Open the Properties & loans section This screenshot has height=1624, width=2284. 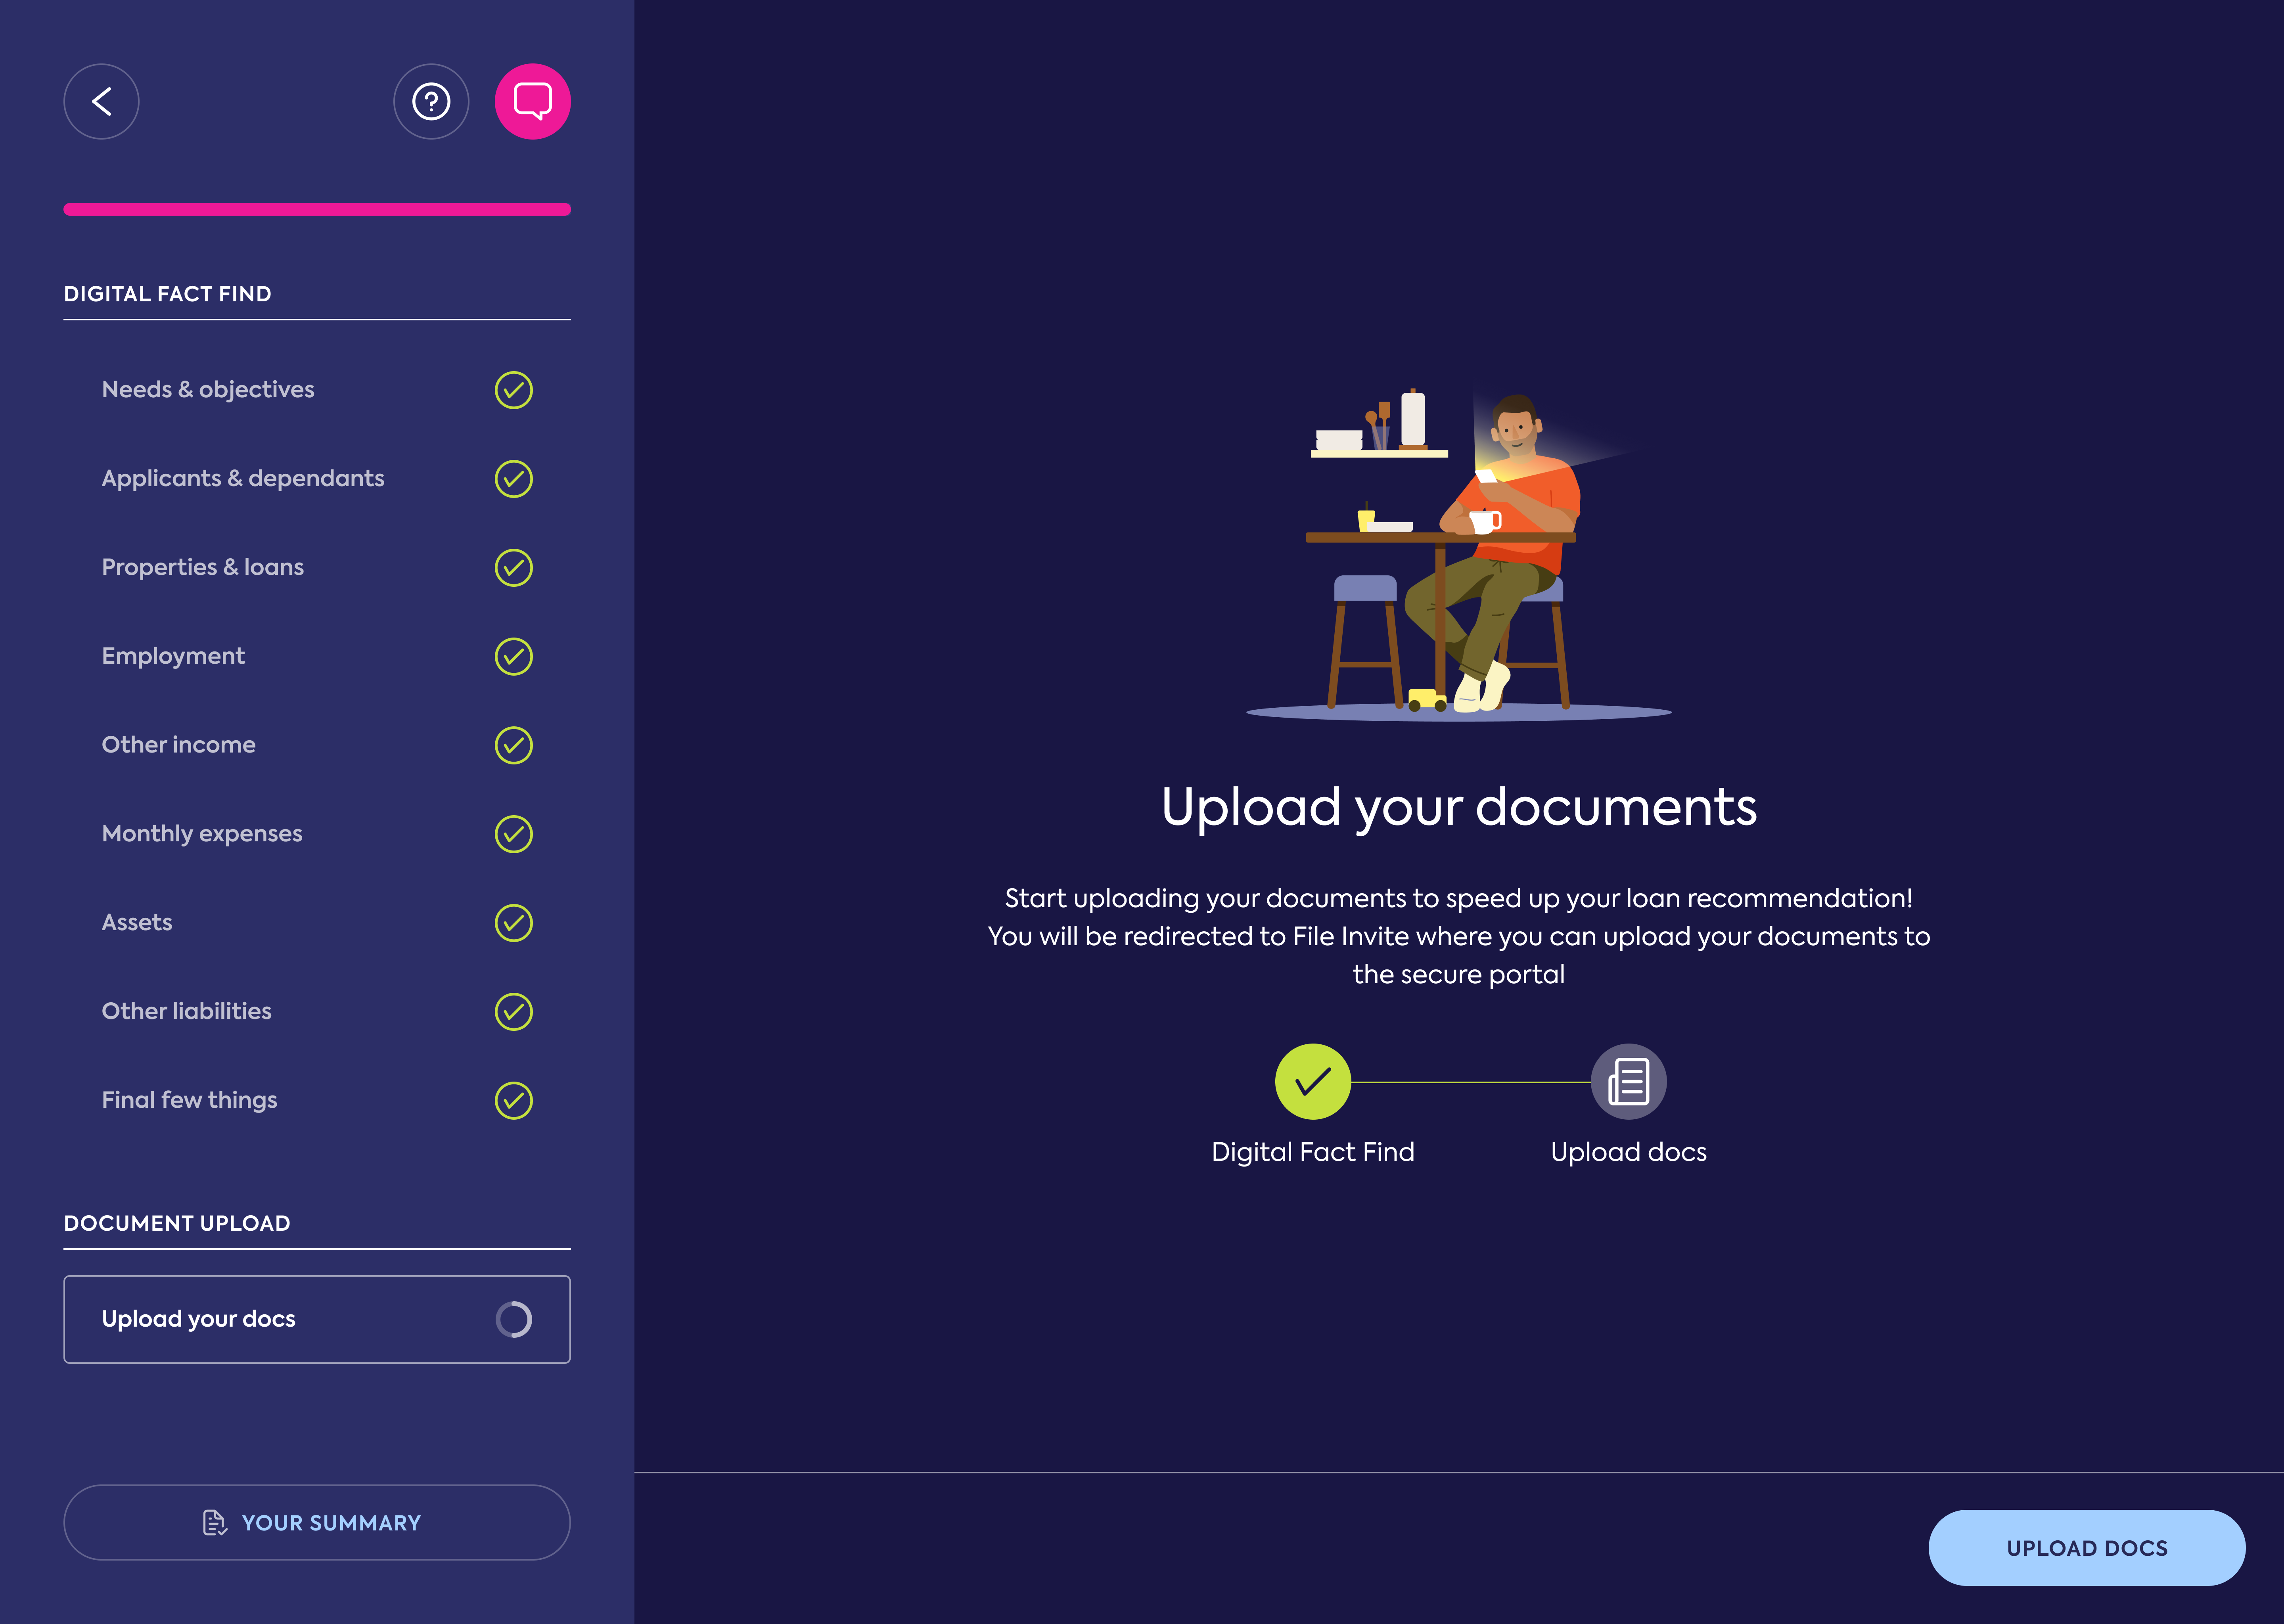(203, 567)
